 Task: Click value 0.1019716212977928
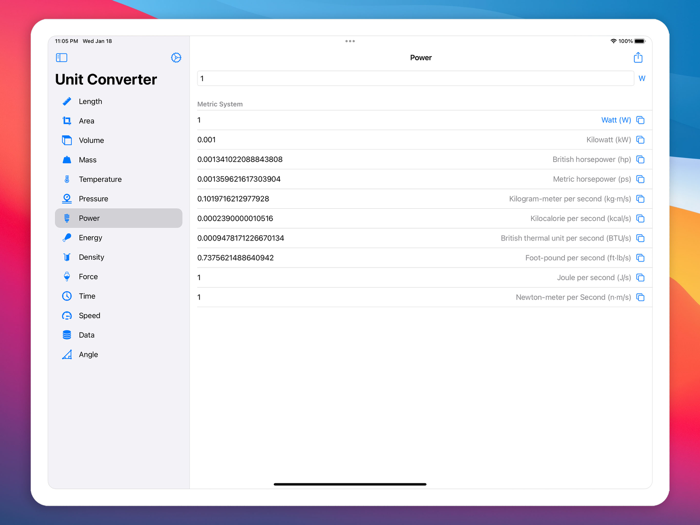pos(233,199)
